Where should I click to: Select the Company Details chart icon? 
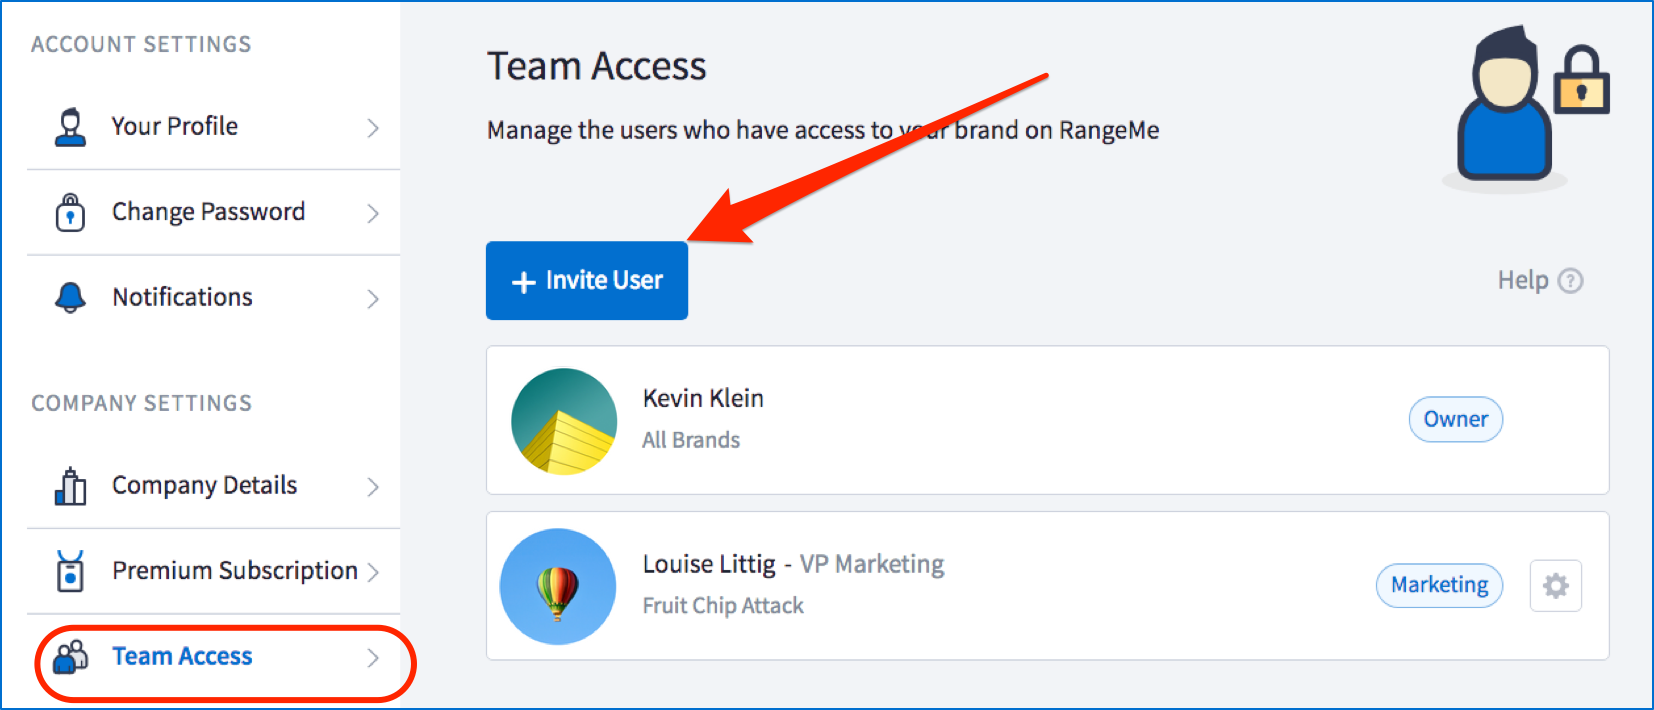pos(68,486)
